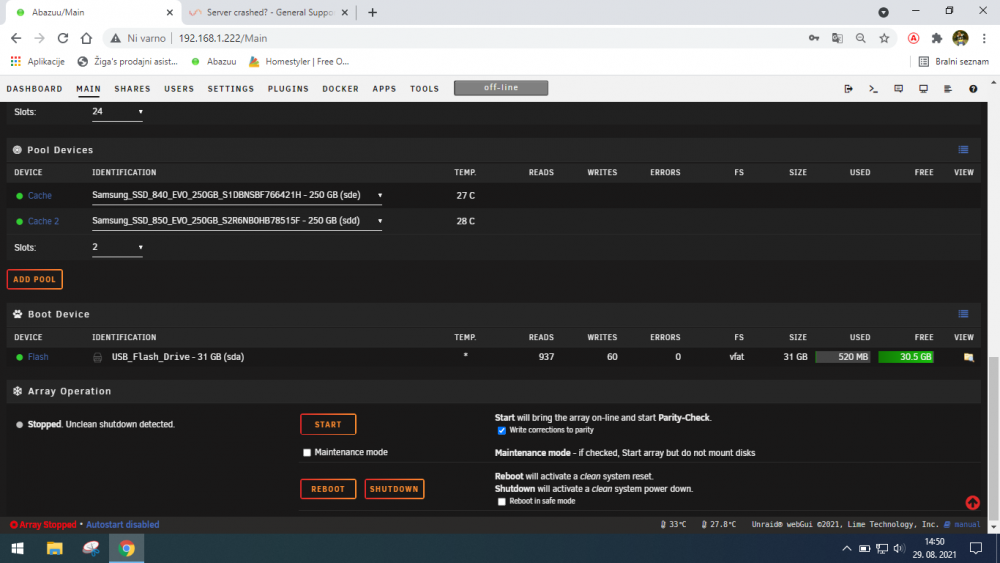Click Flash used 520 MB bar
The image size is (1000, 563).
pyautogui.click(x=842, y=357)
